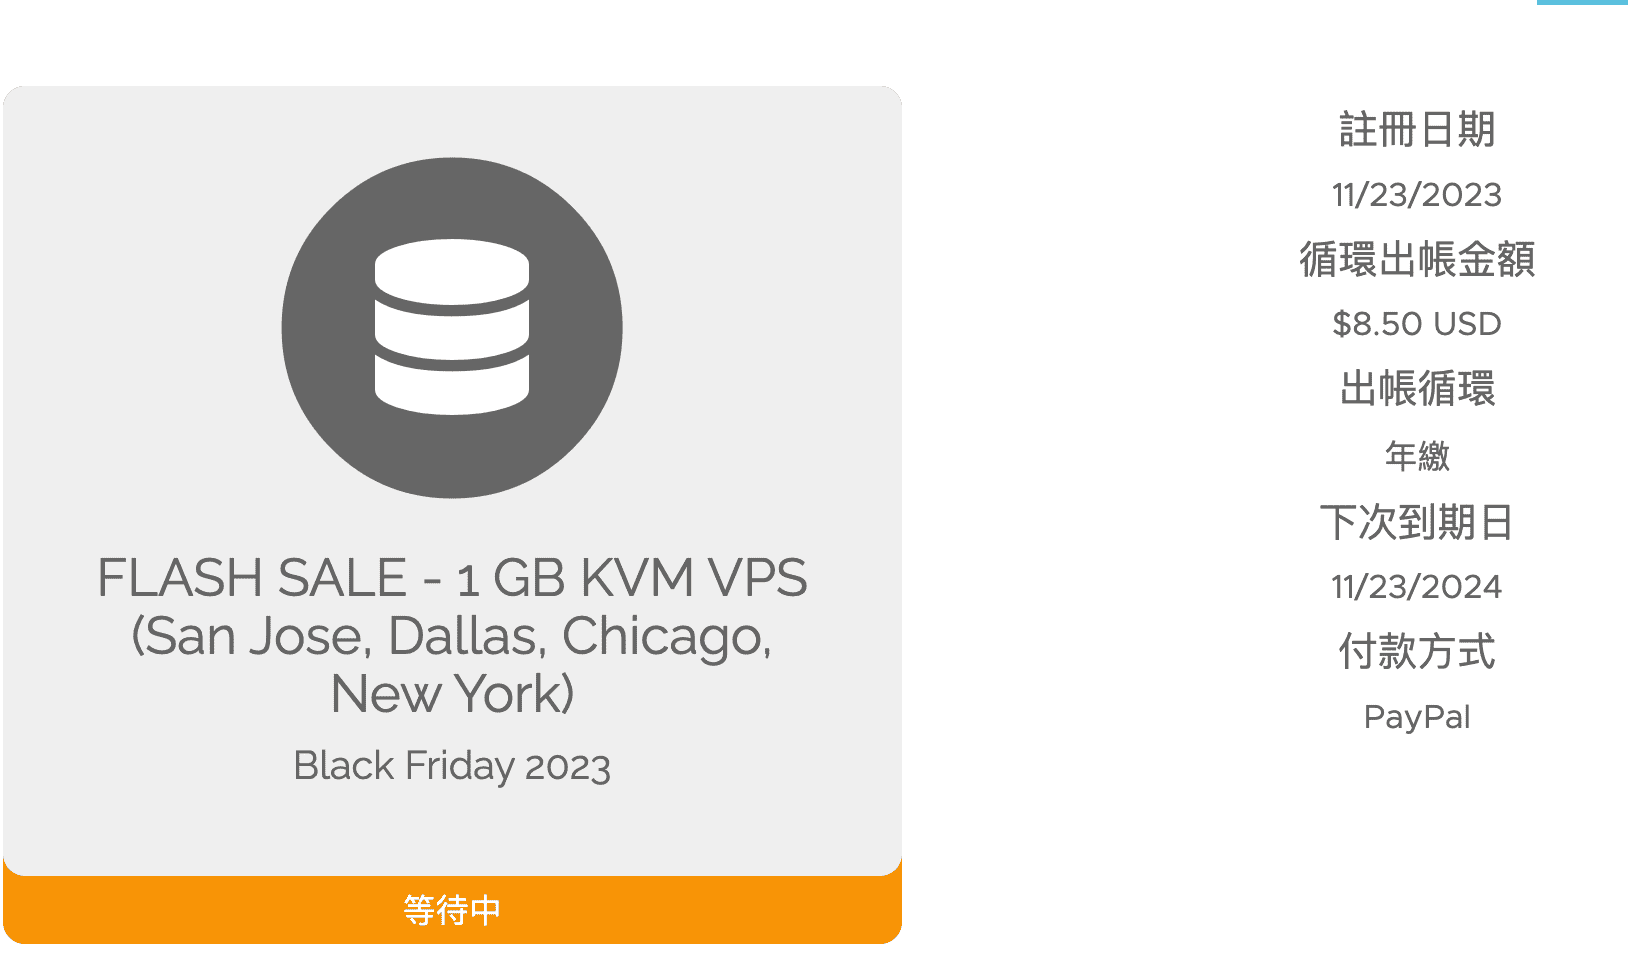Select the 年繳 billing cycle value
Image resolution: width=1632 pixels, height=970 pixels.
pos(1417,456)
